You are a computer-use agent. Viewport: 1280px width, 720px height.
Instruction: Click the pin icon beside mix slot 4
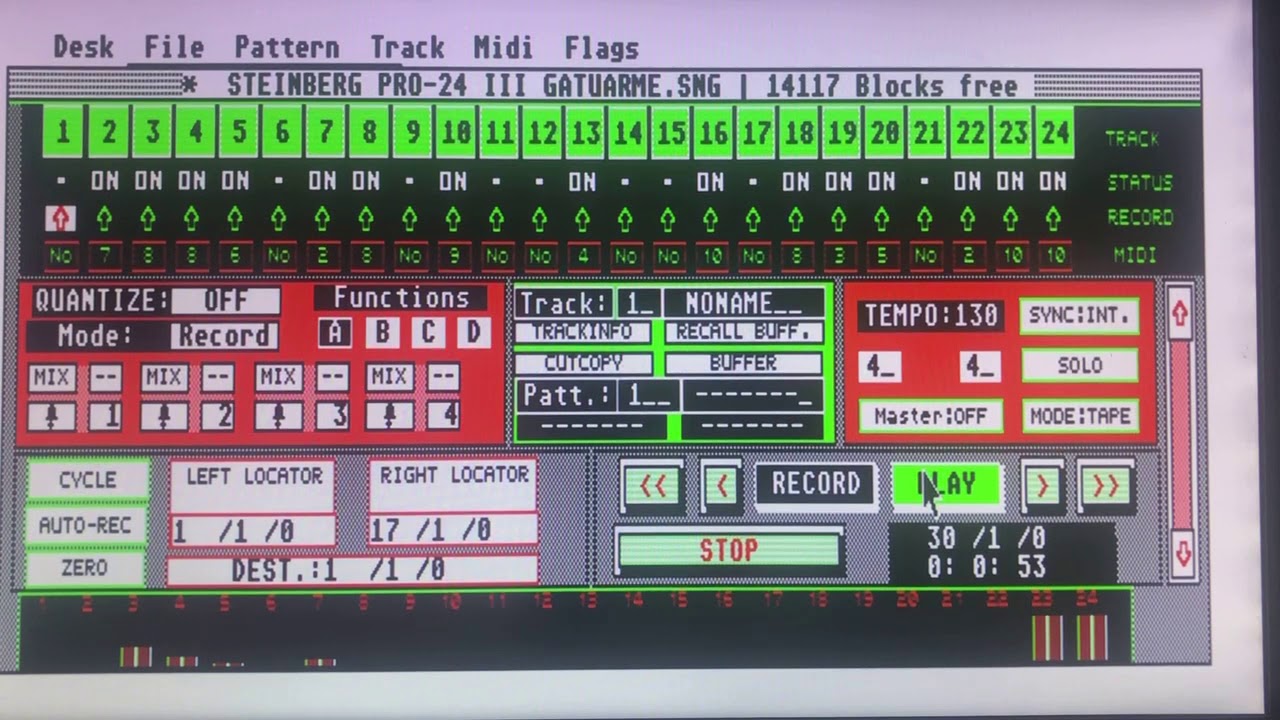pyautogui.click(x=389, y=415)
